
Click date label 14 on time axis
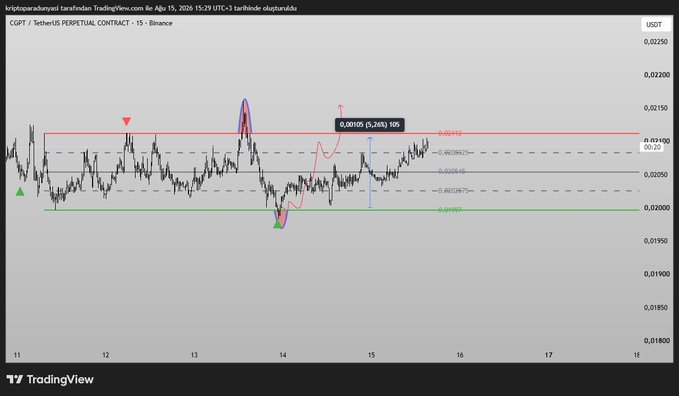[283, 355]
